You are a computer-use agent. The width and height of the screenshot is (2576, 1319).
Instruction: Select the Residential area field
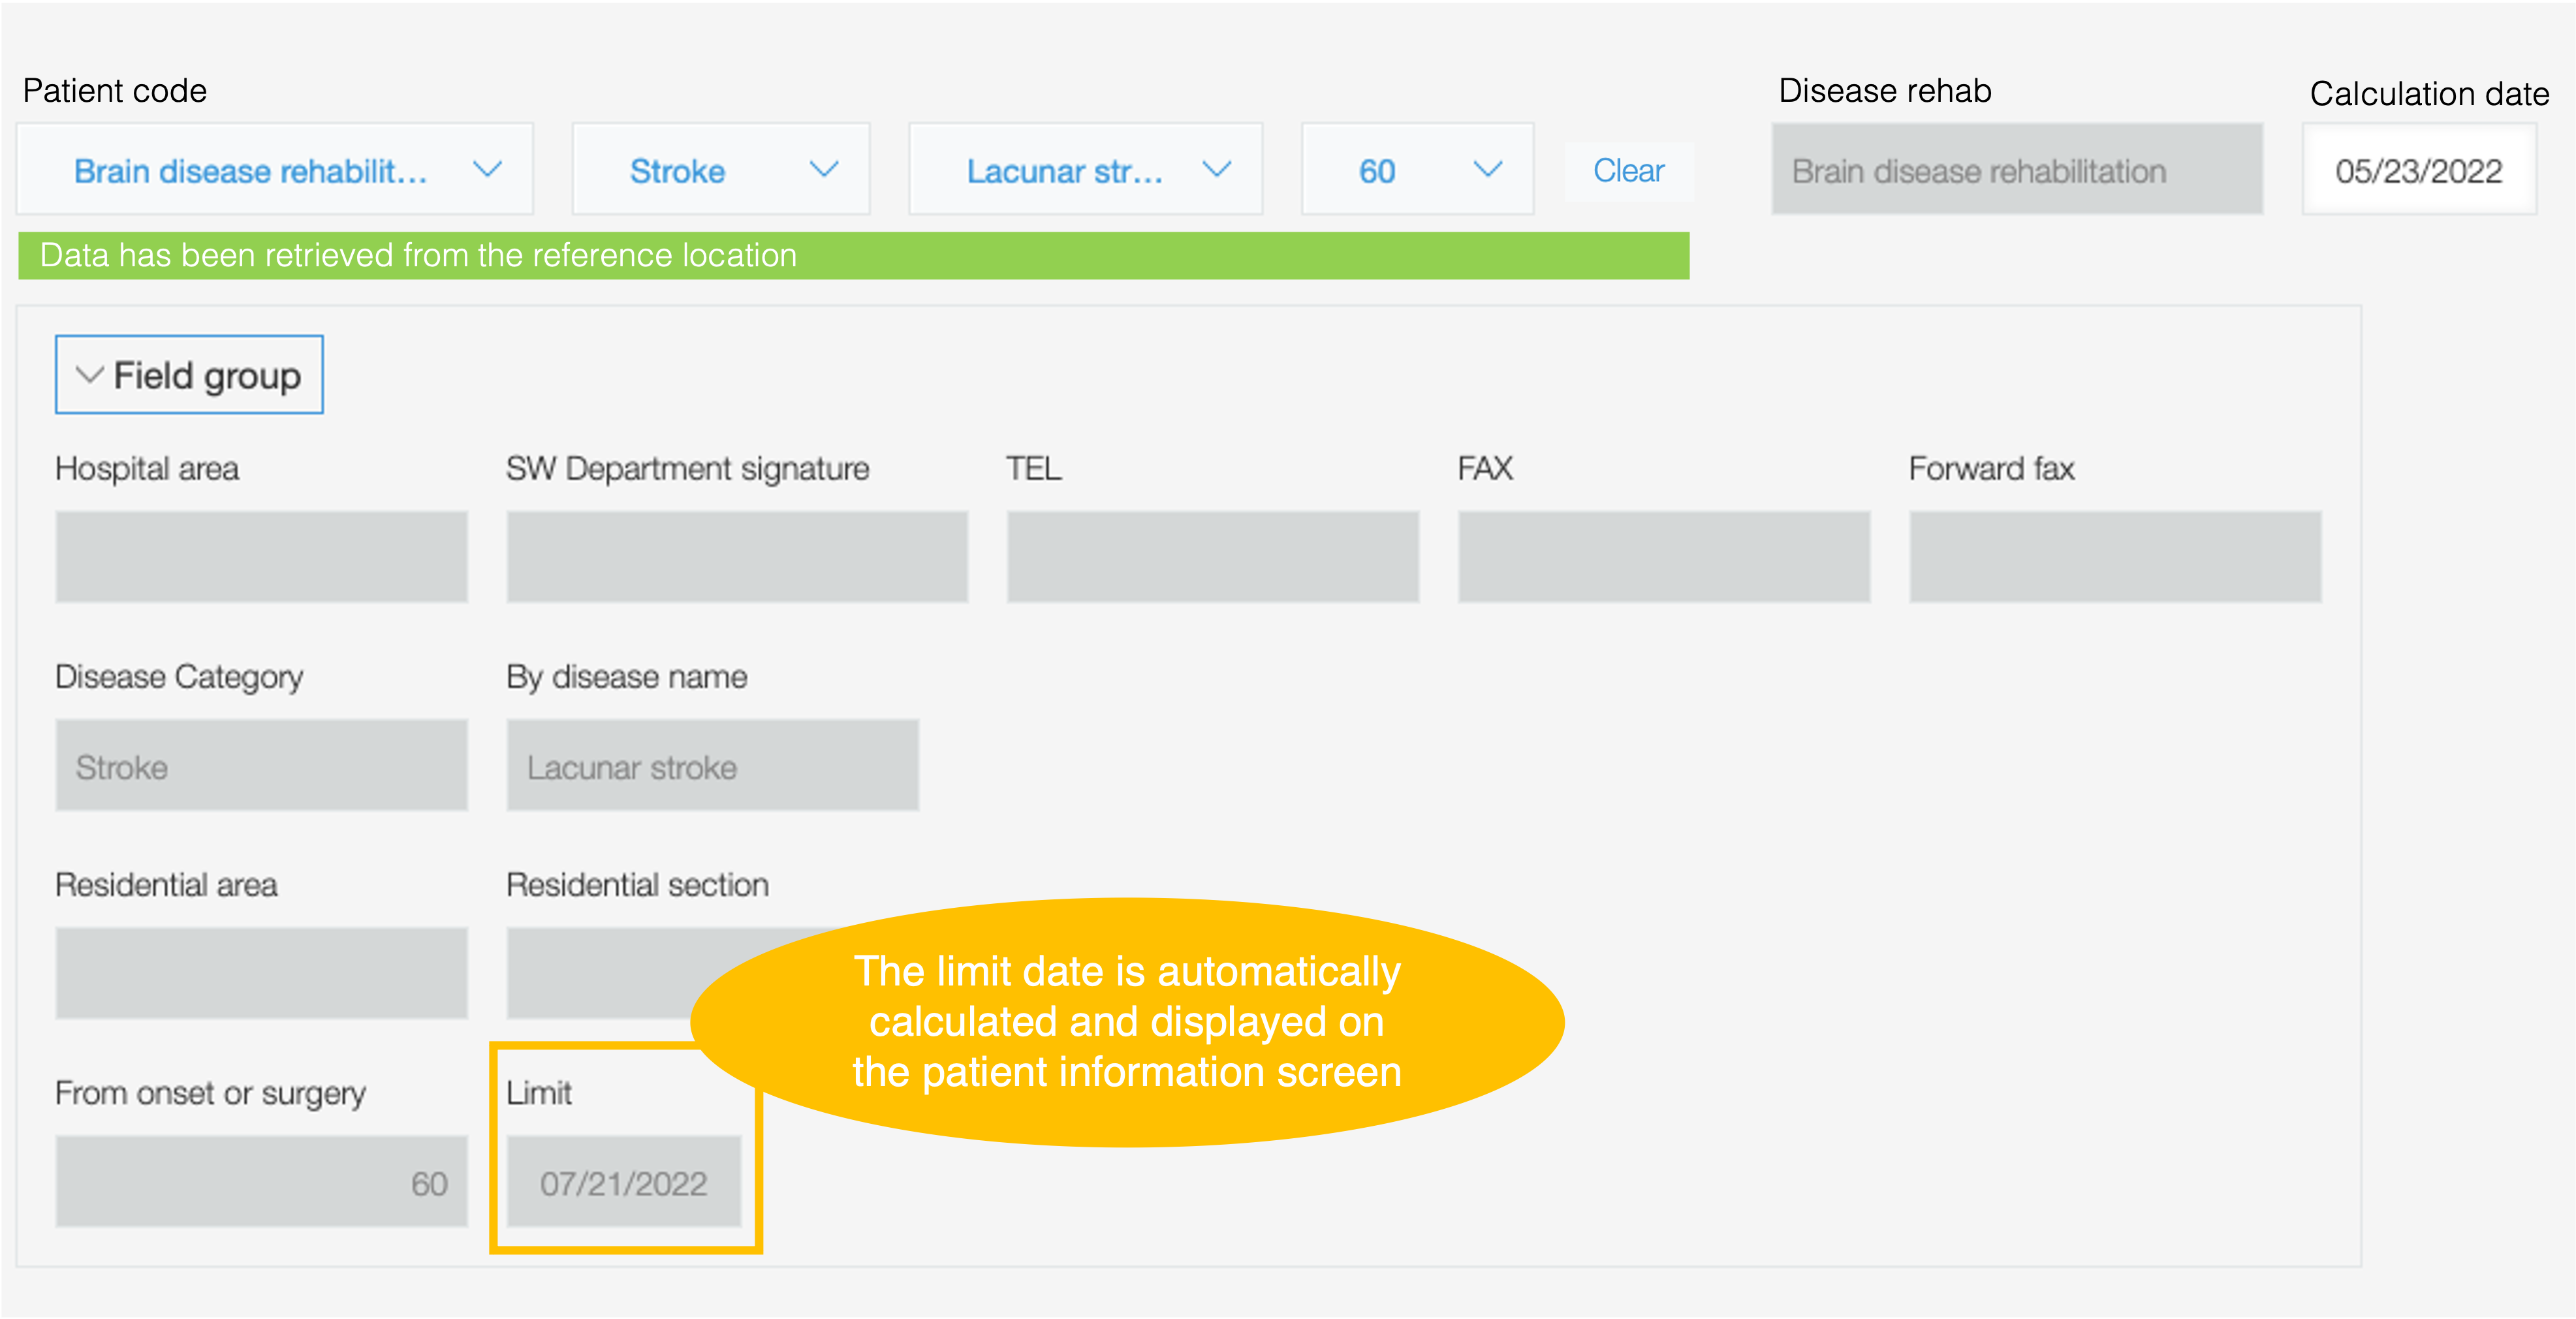pos(261,973)
